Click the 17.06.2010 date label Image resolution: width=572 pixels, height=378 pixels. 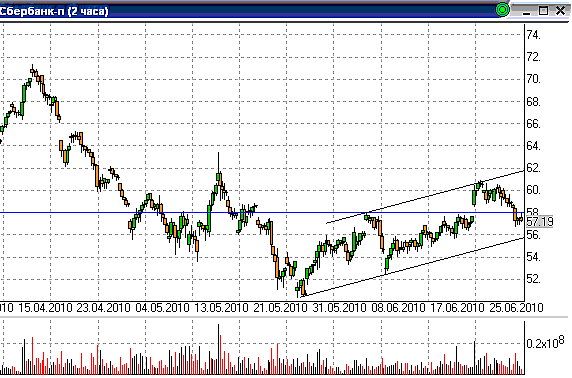click(x=457, y=308)
